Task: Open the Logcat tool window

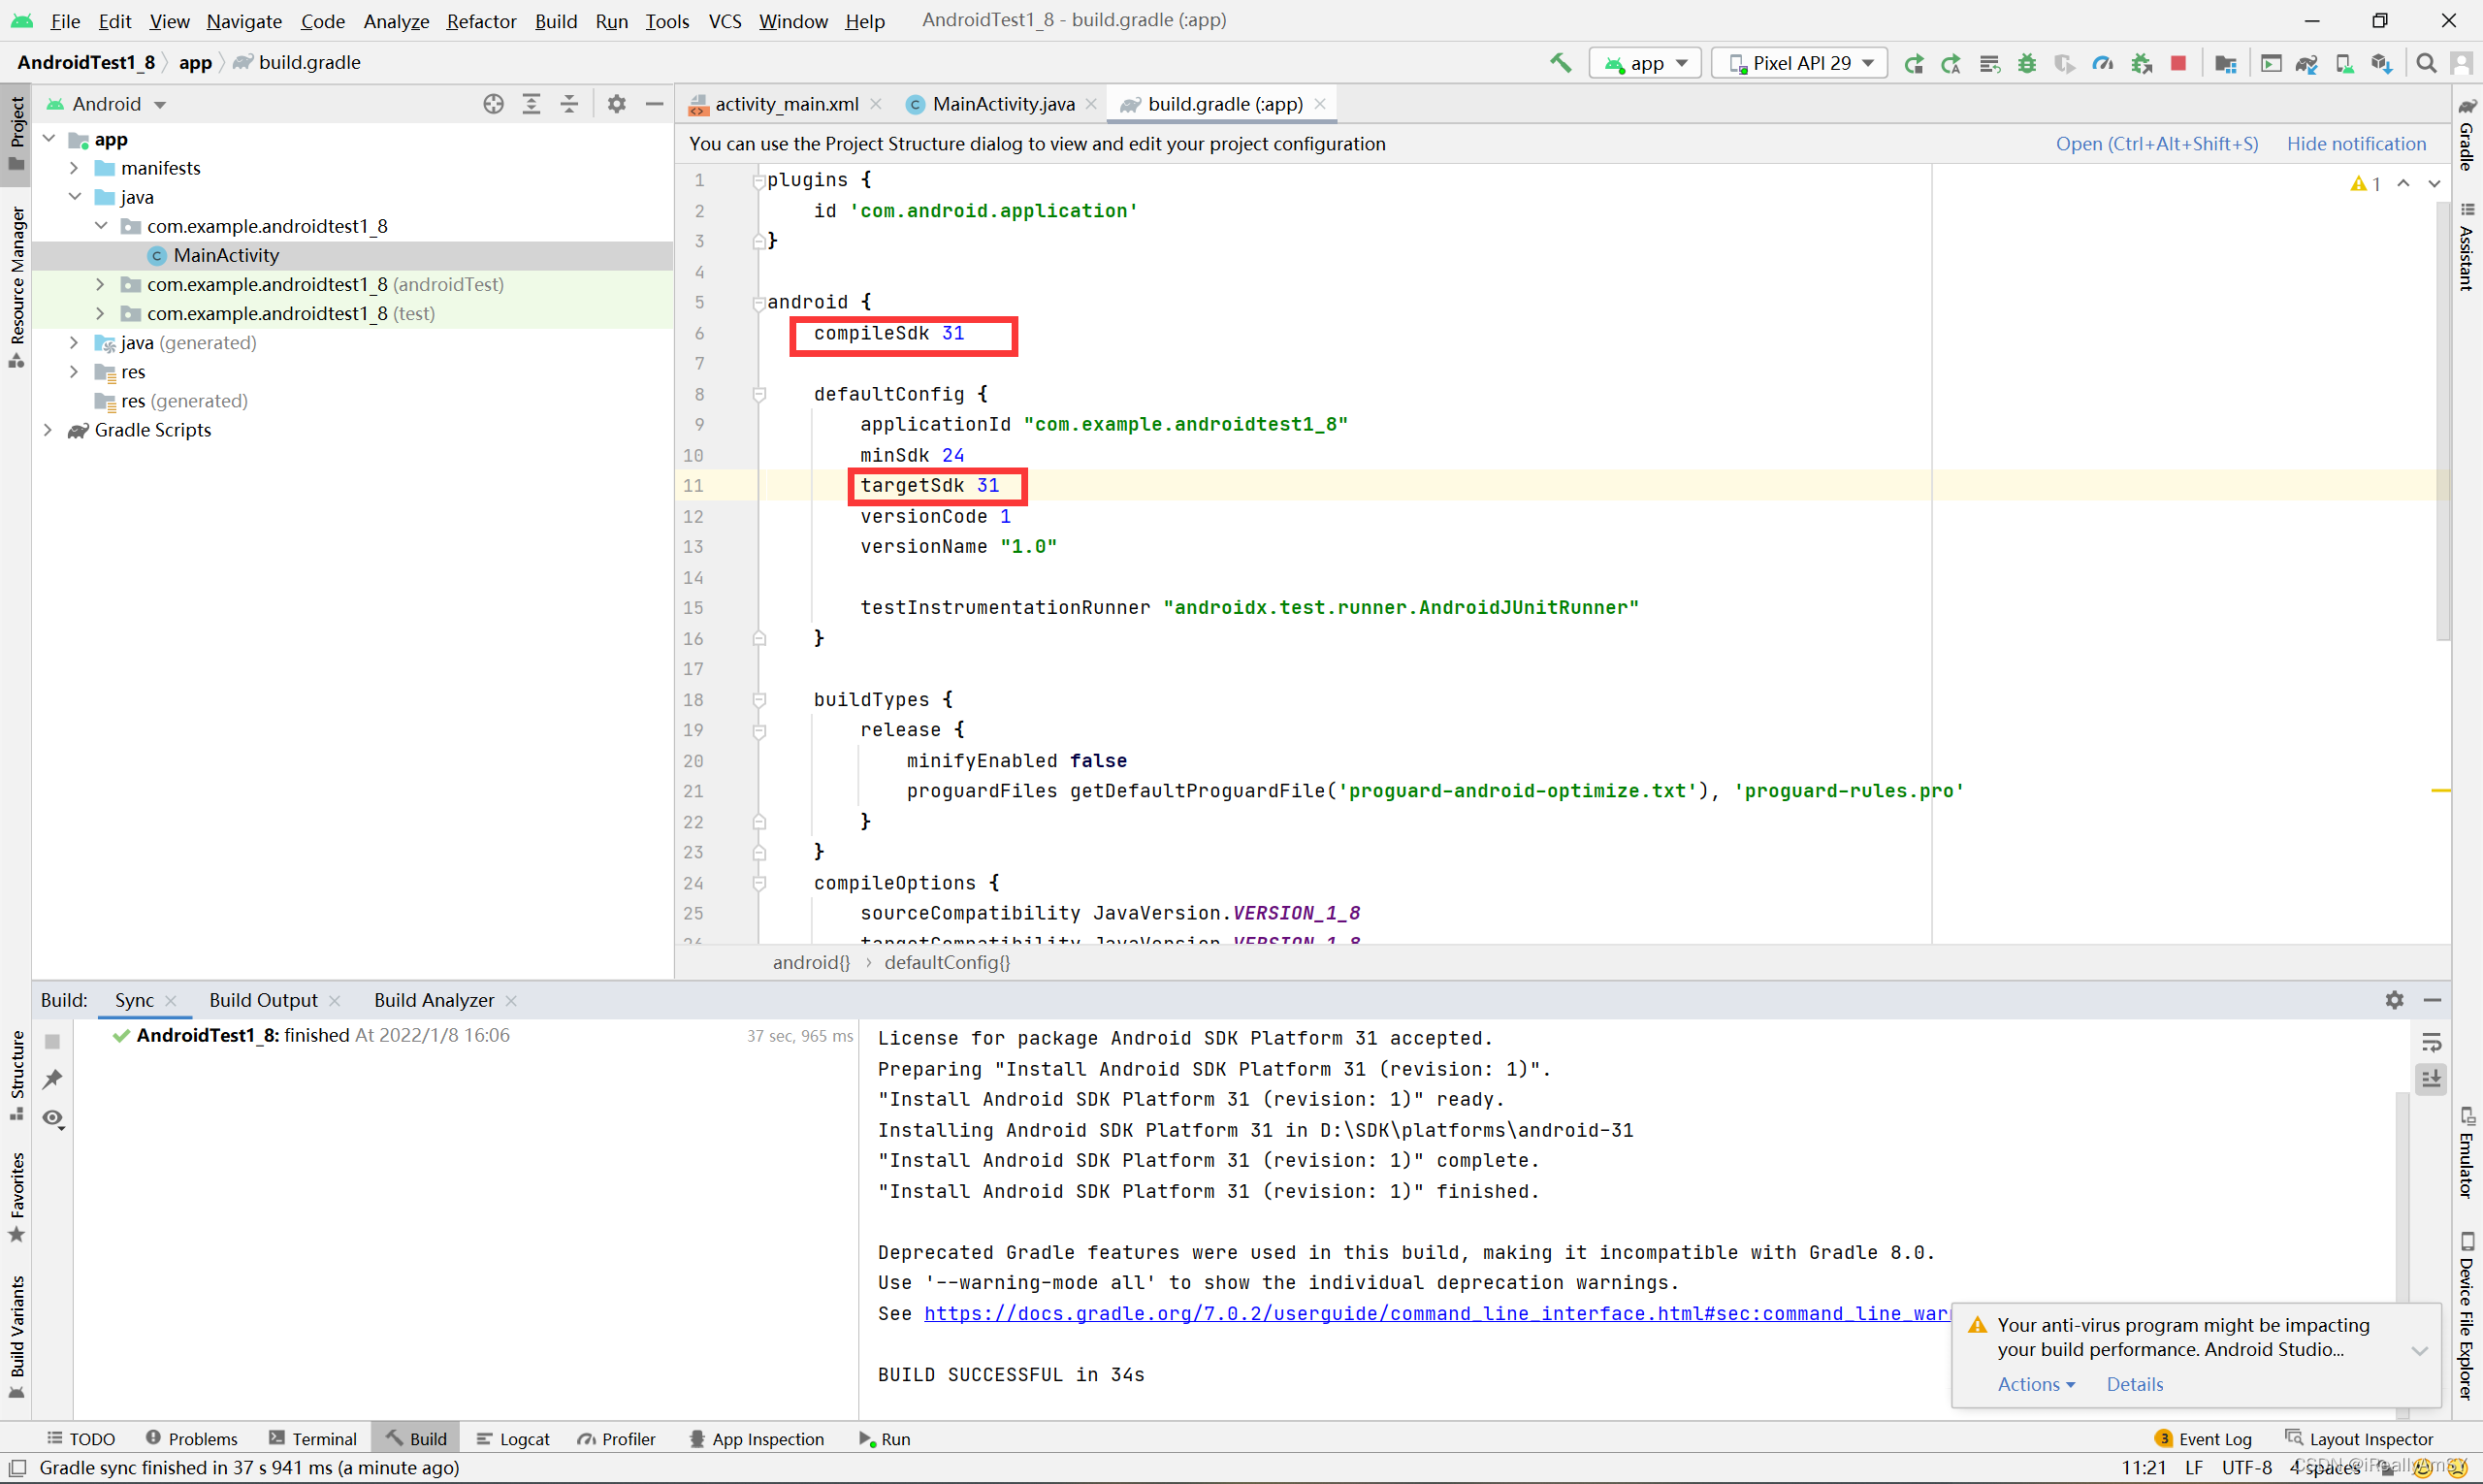Action: pos(513,1439)
